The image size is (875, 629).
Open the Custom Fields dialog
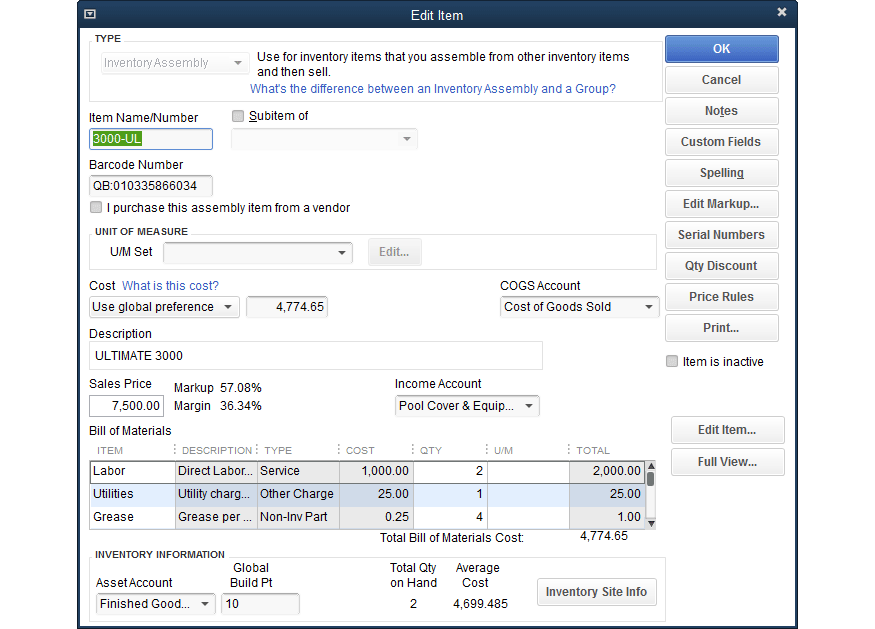[721, 142]
